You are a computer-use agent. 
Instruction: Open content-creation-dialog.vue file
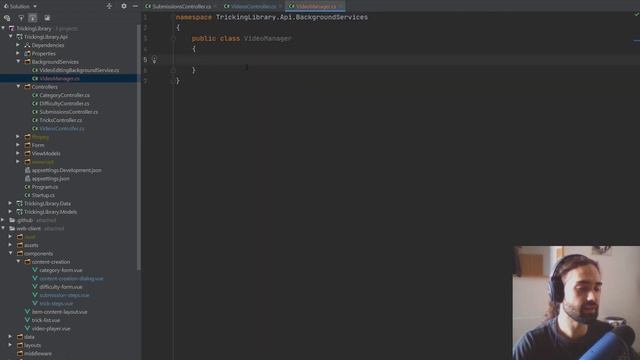71,278
